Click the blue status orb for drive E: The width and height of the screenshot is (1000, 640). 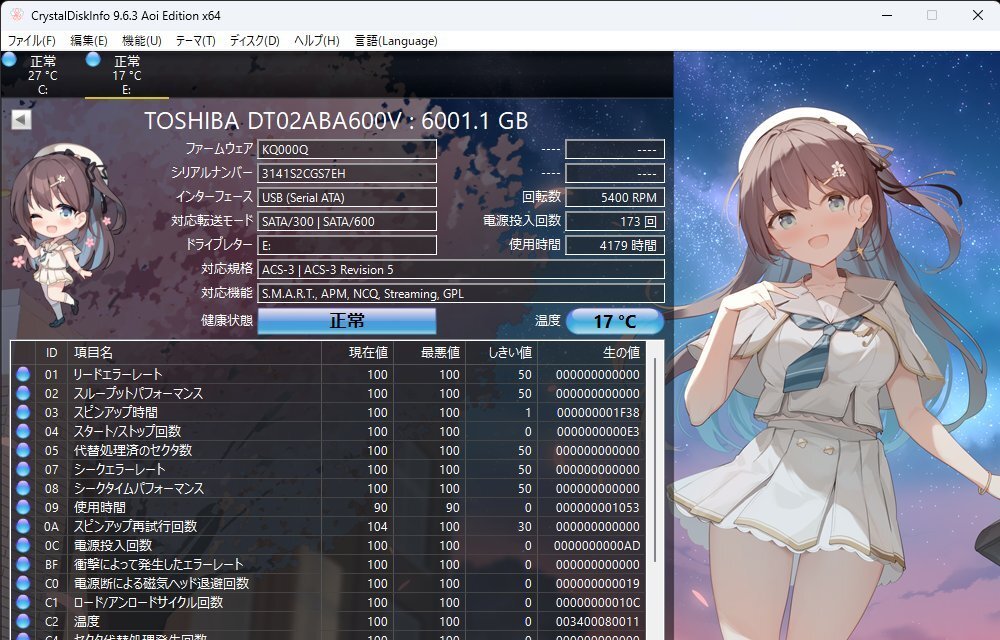93,60
